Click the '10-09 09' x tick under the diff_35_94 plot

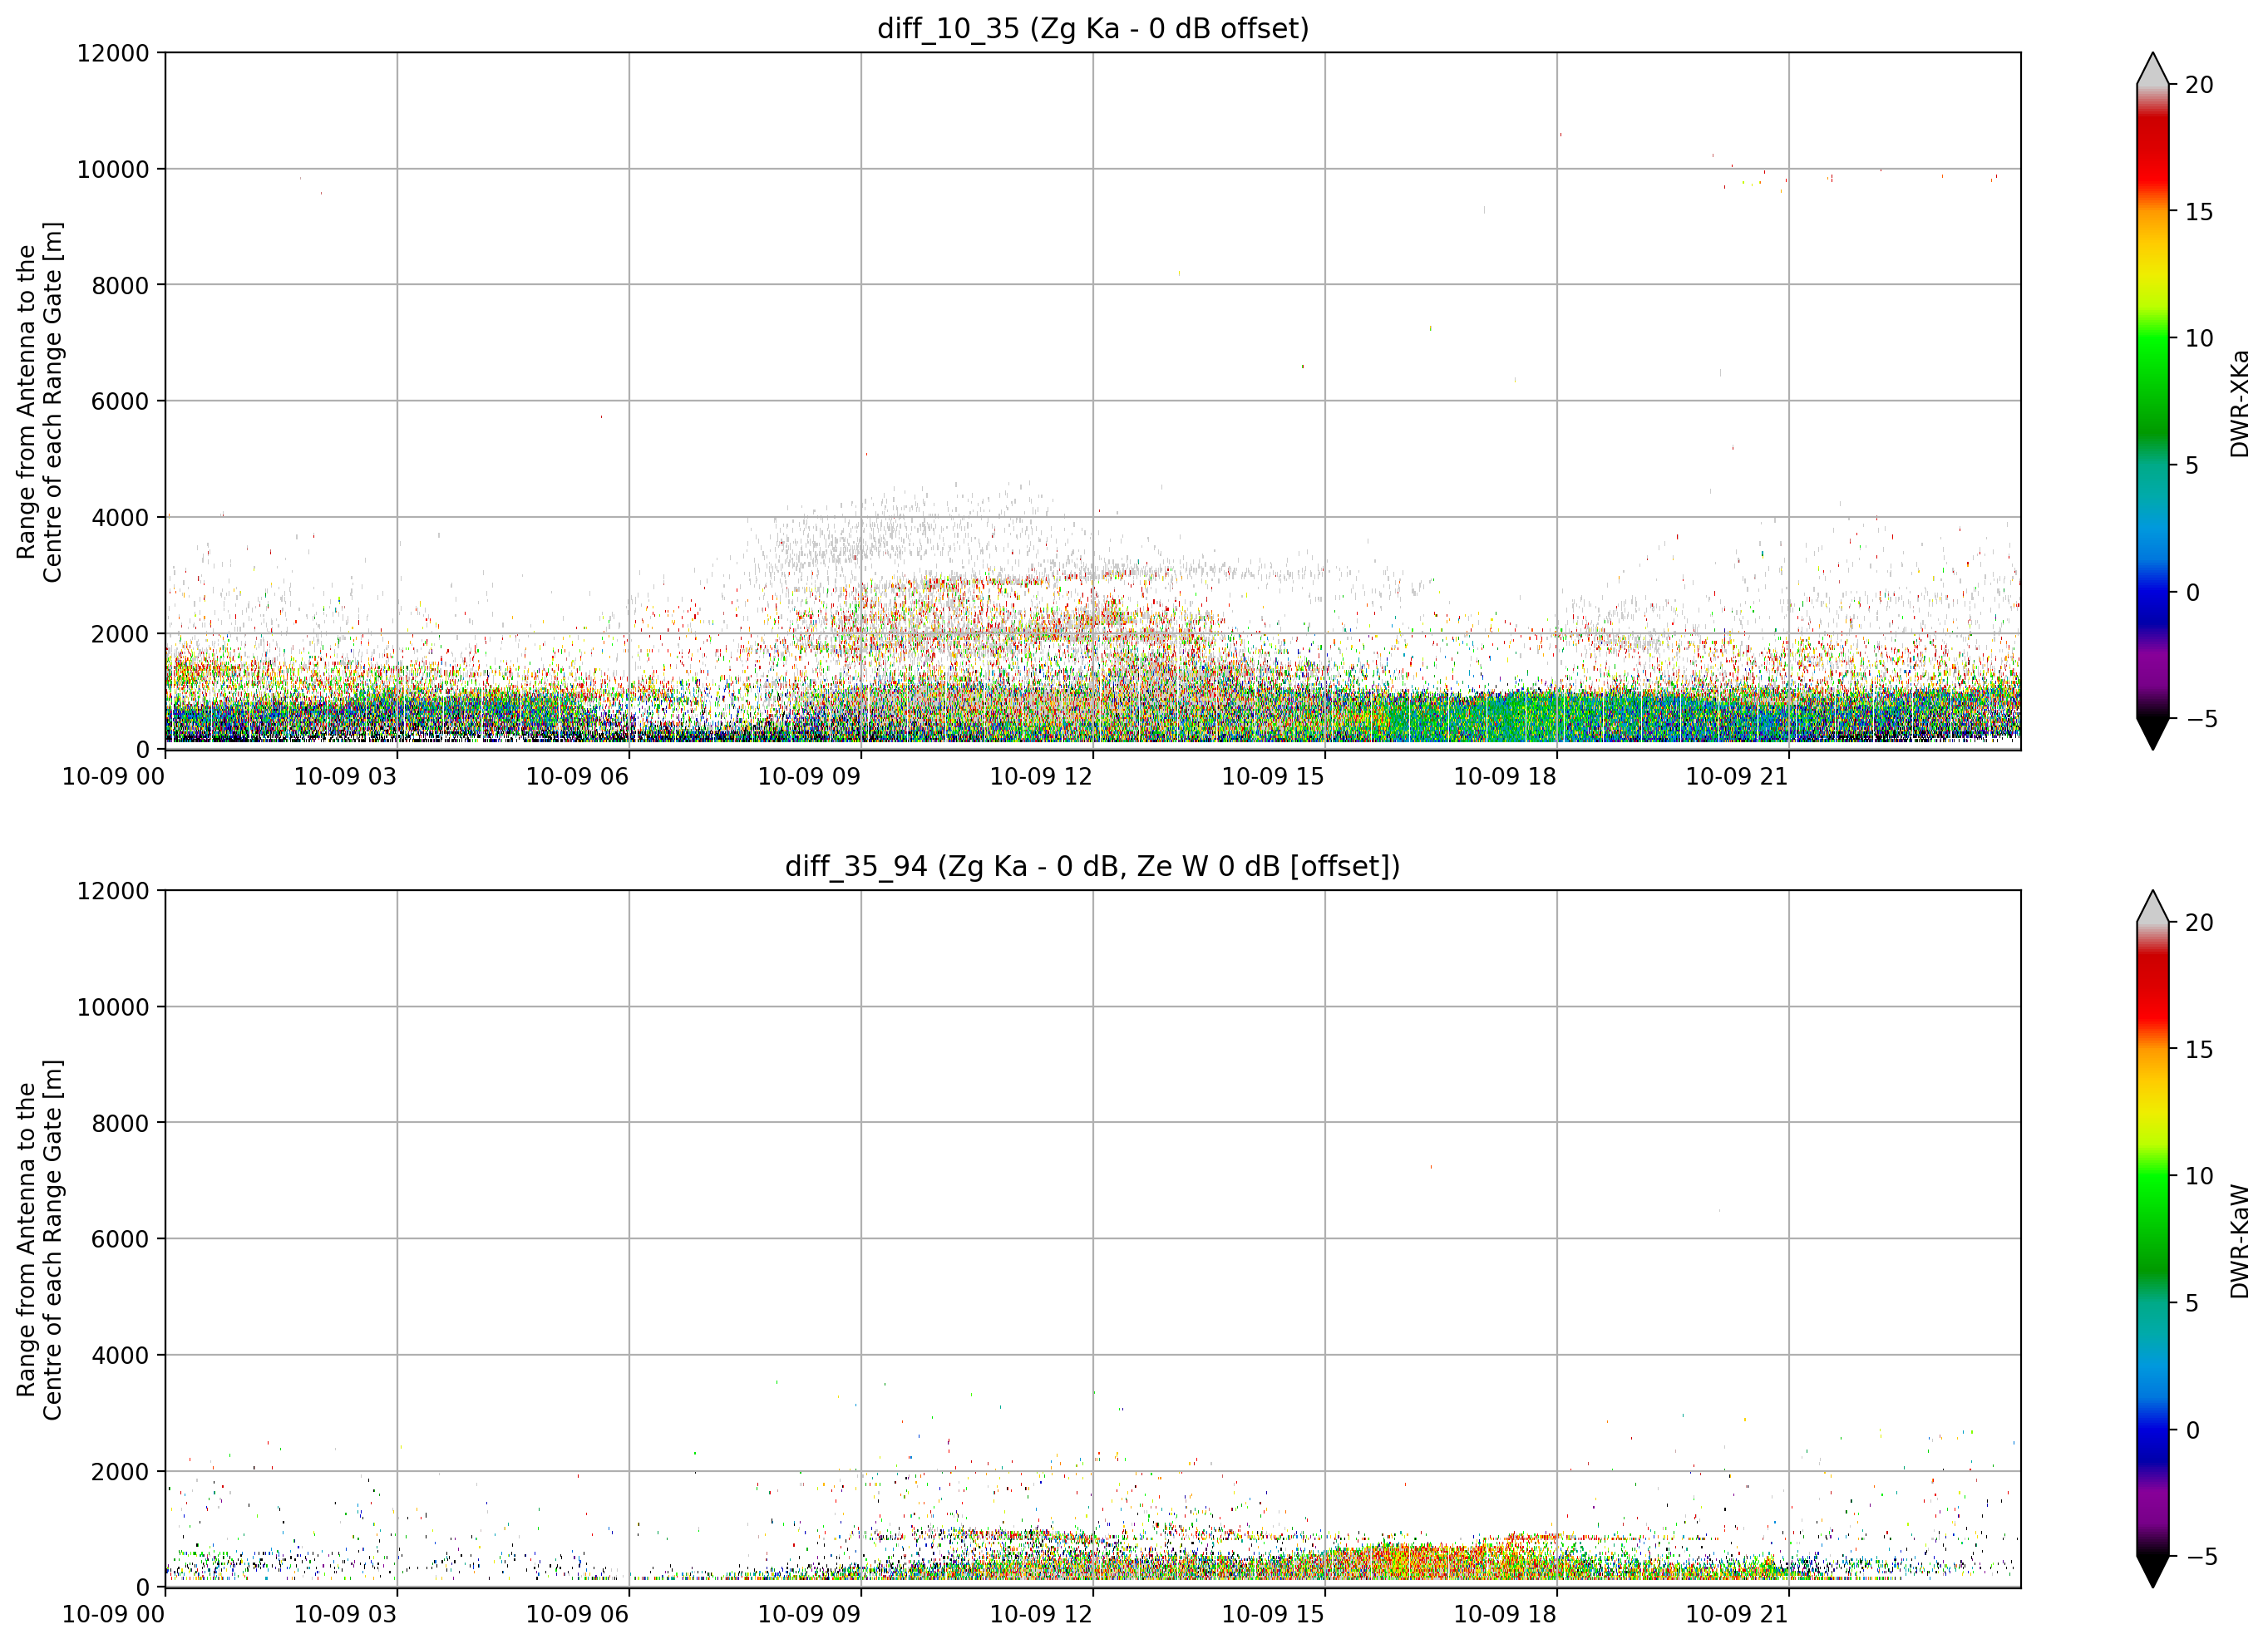pos(809,1615)
